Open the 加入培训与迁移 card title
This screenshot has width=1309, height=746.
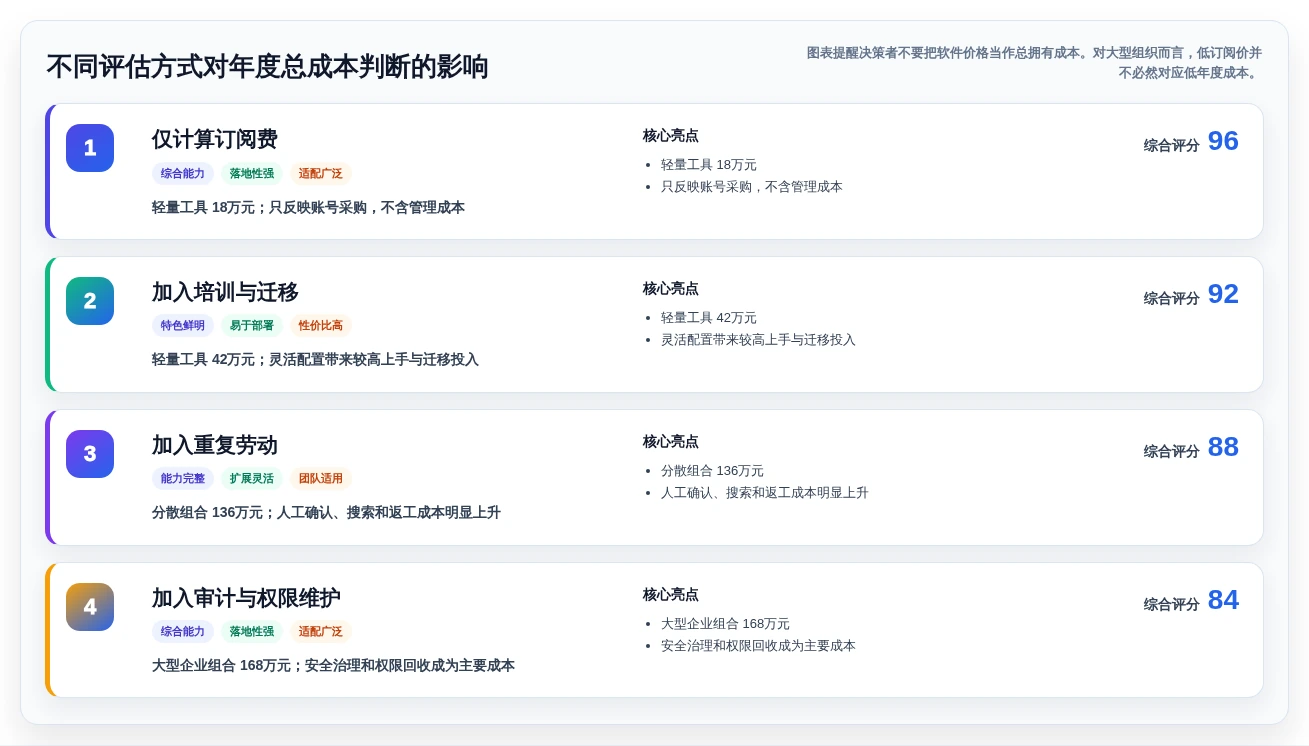click(225, 292)
